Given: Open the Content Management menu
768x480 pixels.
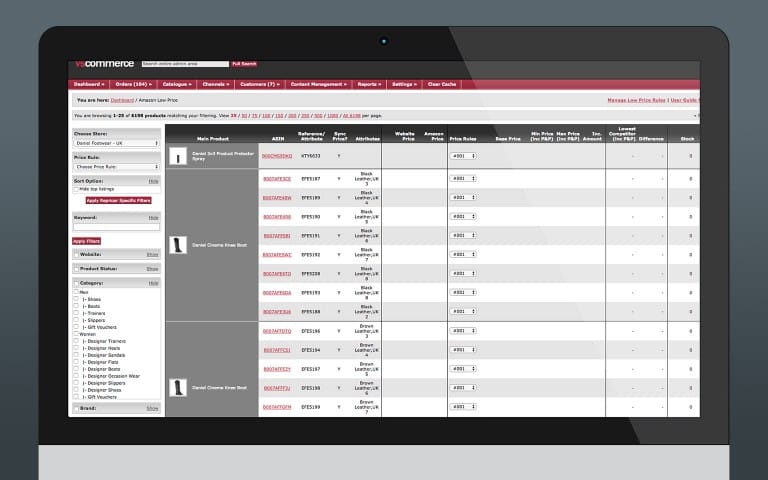Looking at the screenshot, I should tap(318, 84).
